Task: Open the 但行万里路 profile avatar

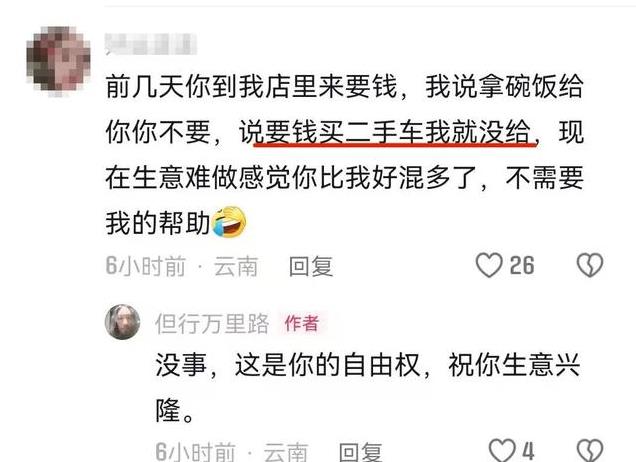Action: coord(122,322)
